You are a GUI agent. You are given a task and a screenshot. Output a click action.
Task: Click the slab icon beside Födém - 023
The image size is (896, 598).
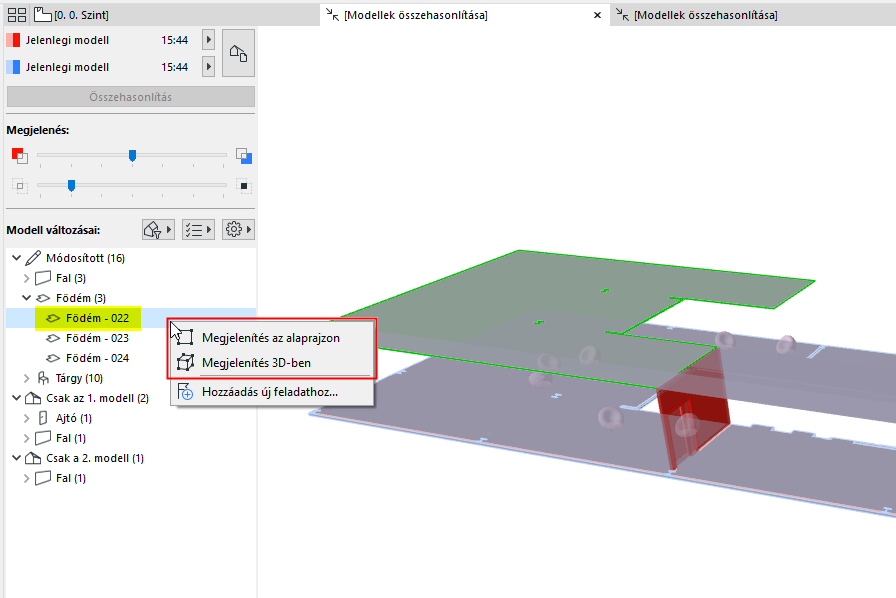53,338
